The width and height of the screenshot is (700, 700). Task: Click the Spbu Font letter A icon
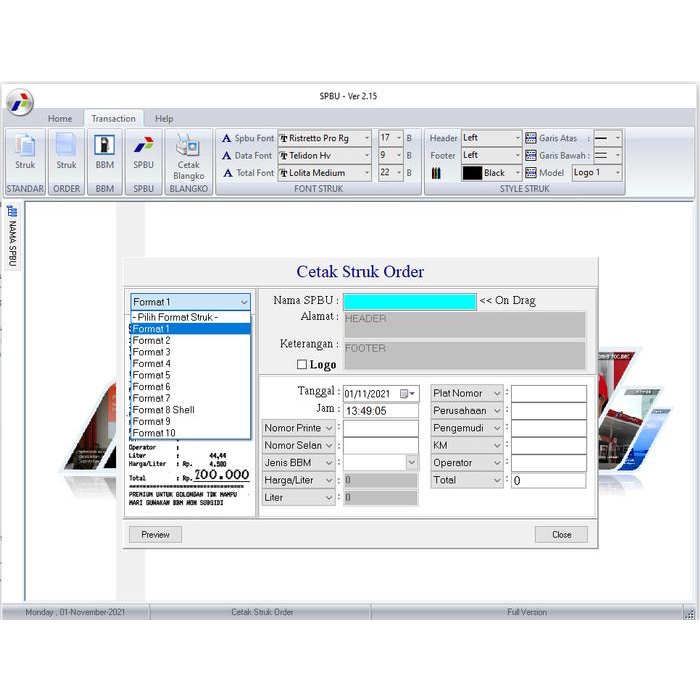[226, 138]
